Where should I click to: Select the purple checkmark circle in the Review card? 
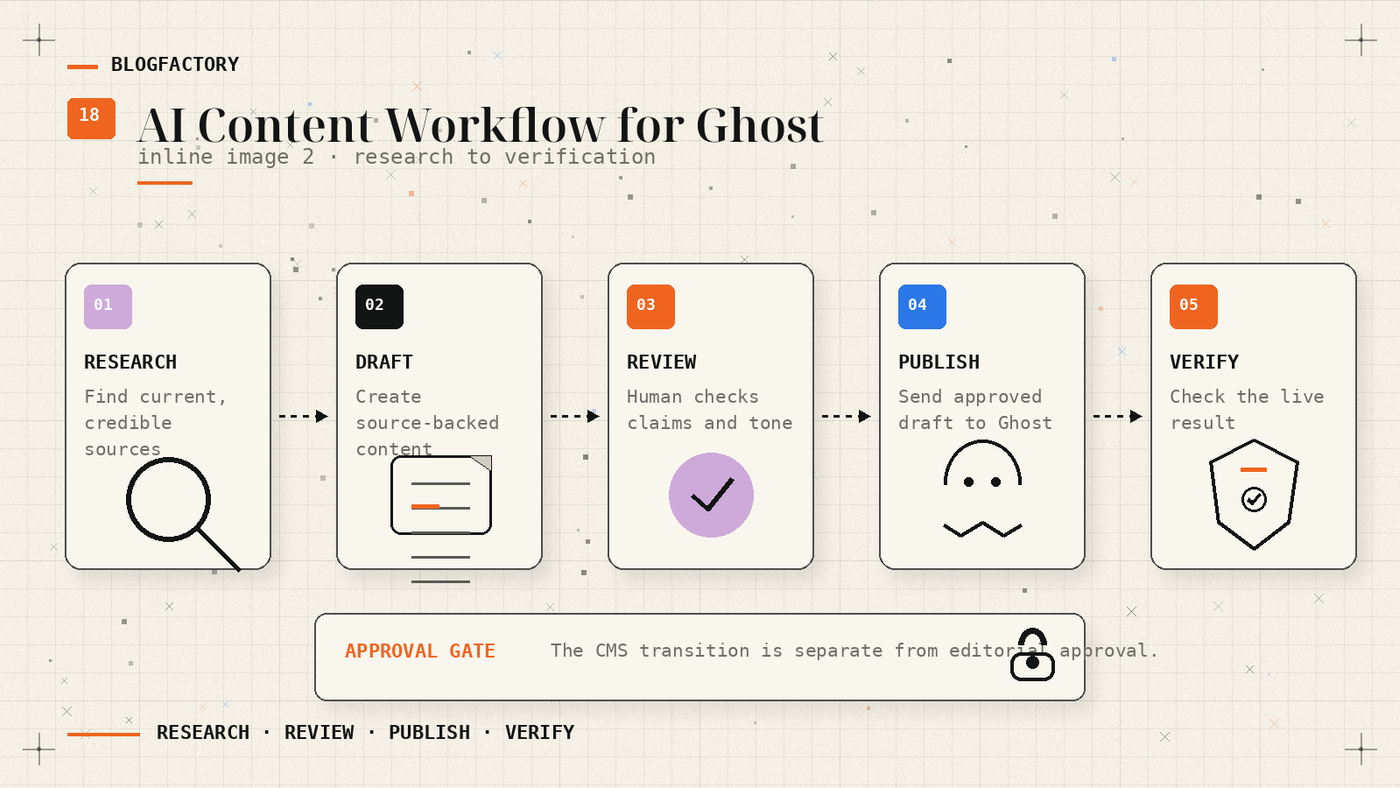click(x=711, y=495)
